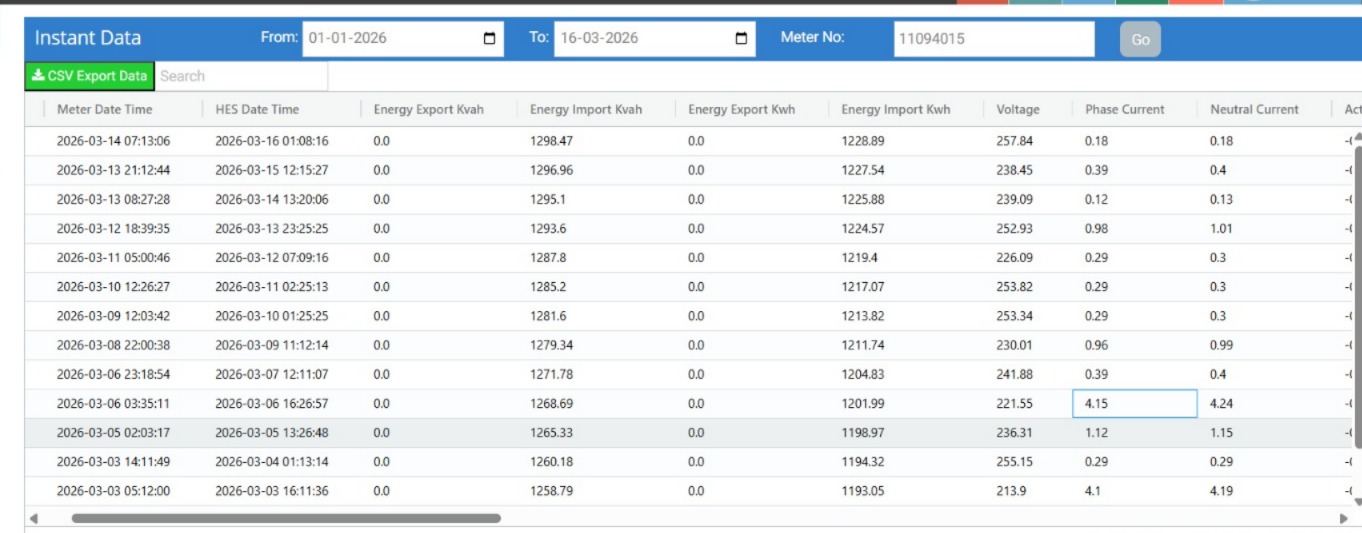Select the row dated 2026-03-05 02:03:17
1362x533 pixels.
(113, 433)
